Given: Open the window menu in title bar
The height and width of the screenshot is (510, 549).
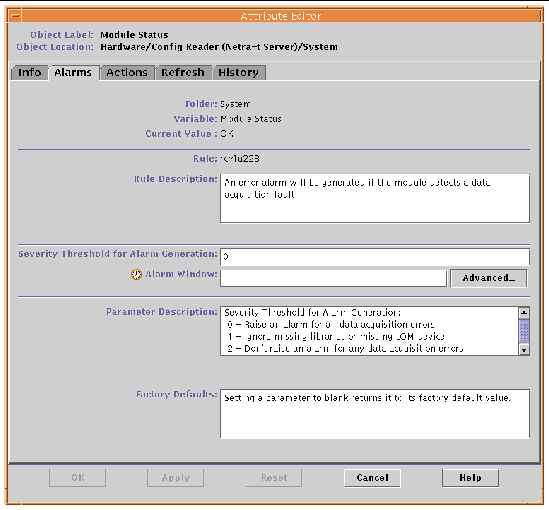Looking at the screenshot, I should click(15, 16).
